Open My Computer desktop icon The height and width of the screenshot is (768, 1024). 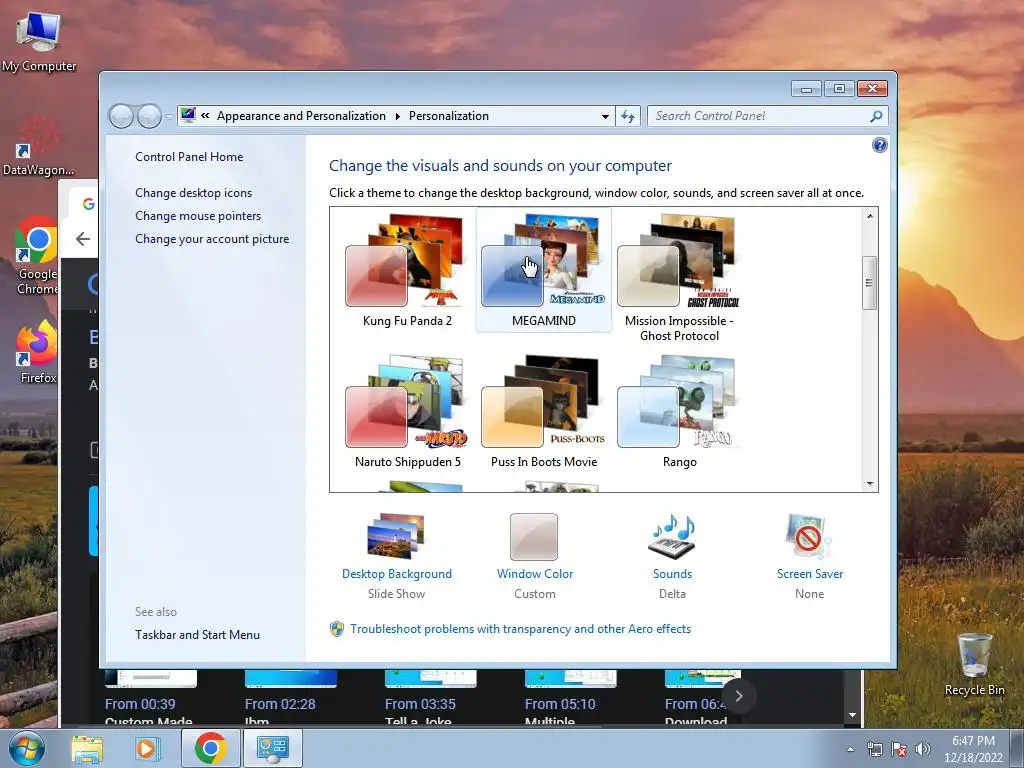39,42
